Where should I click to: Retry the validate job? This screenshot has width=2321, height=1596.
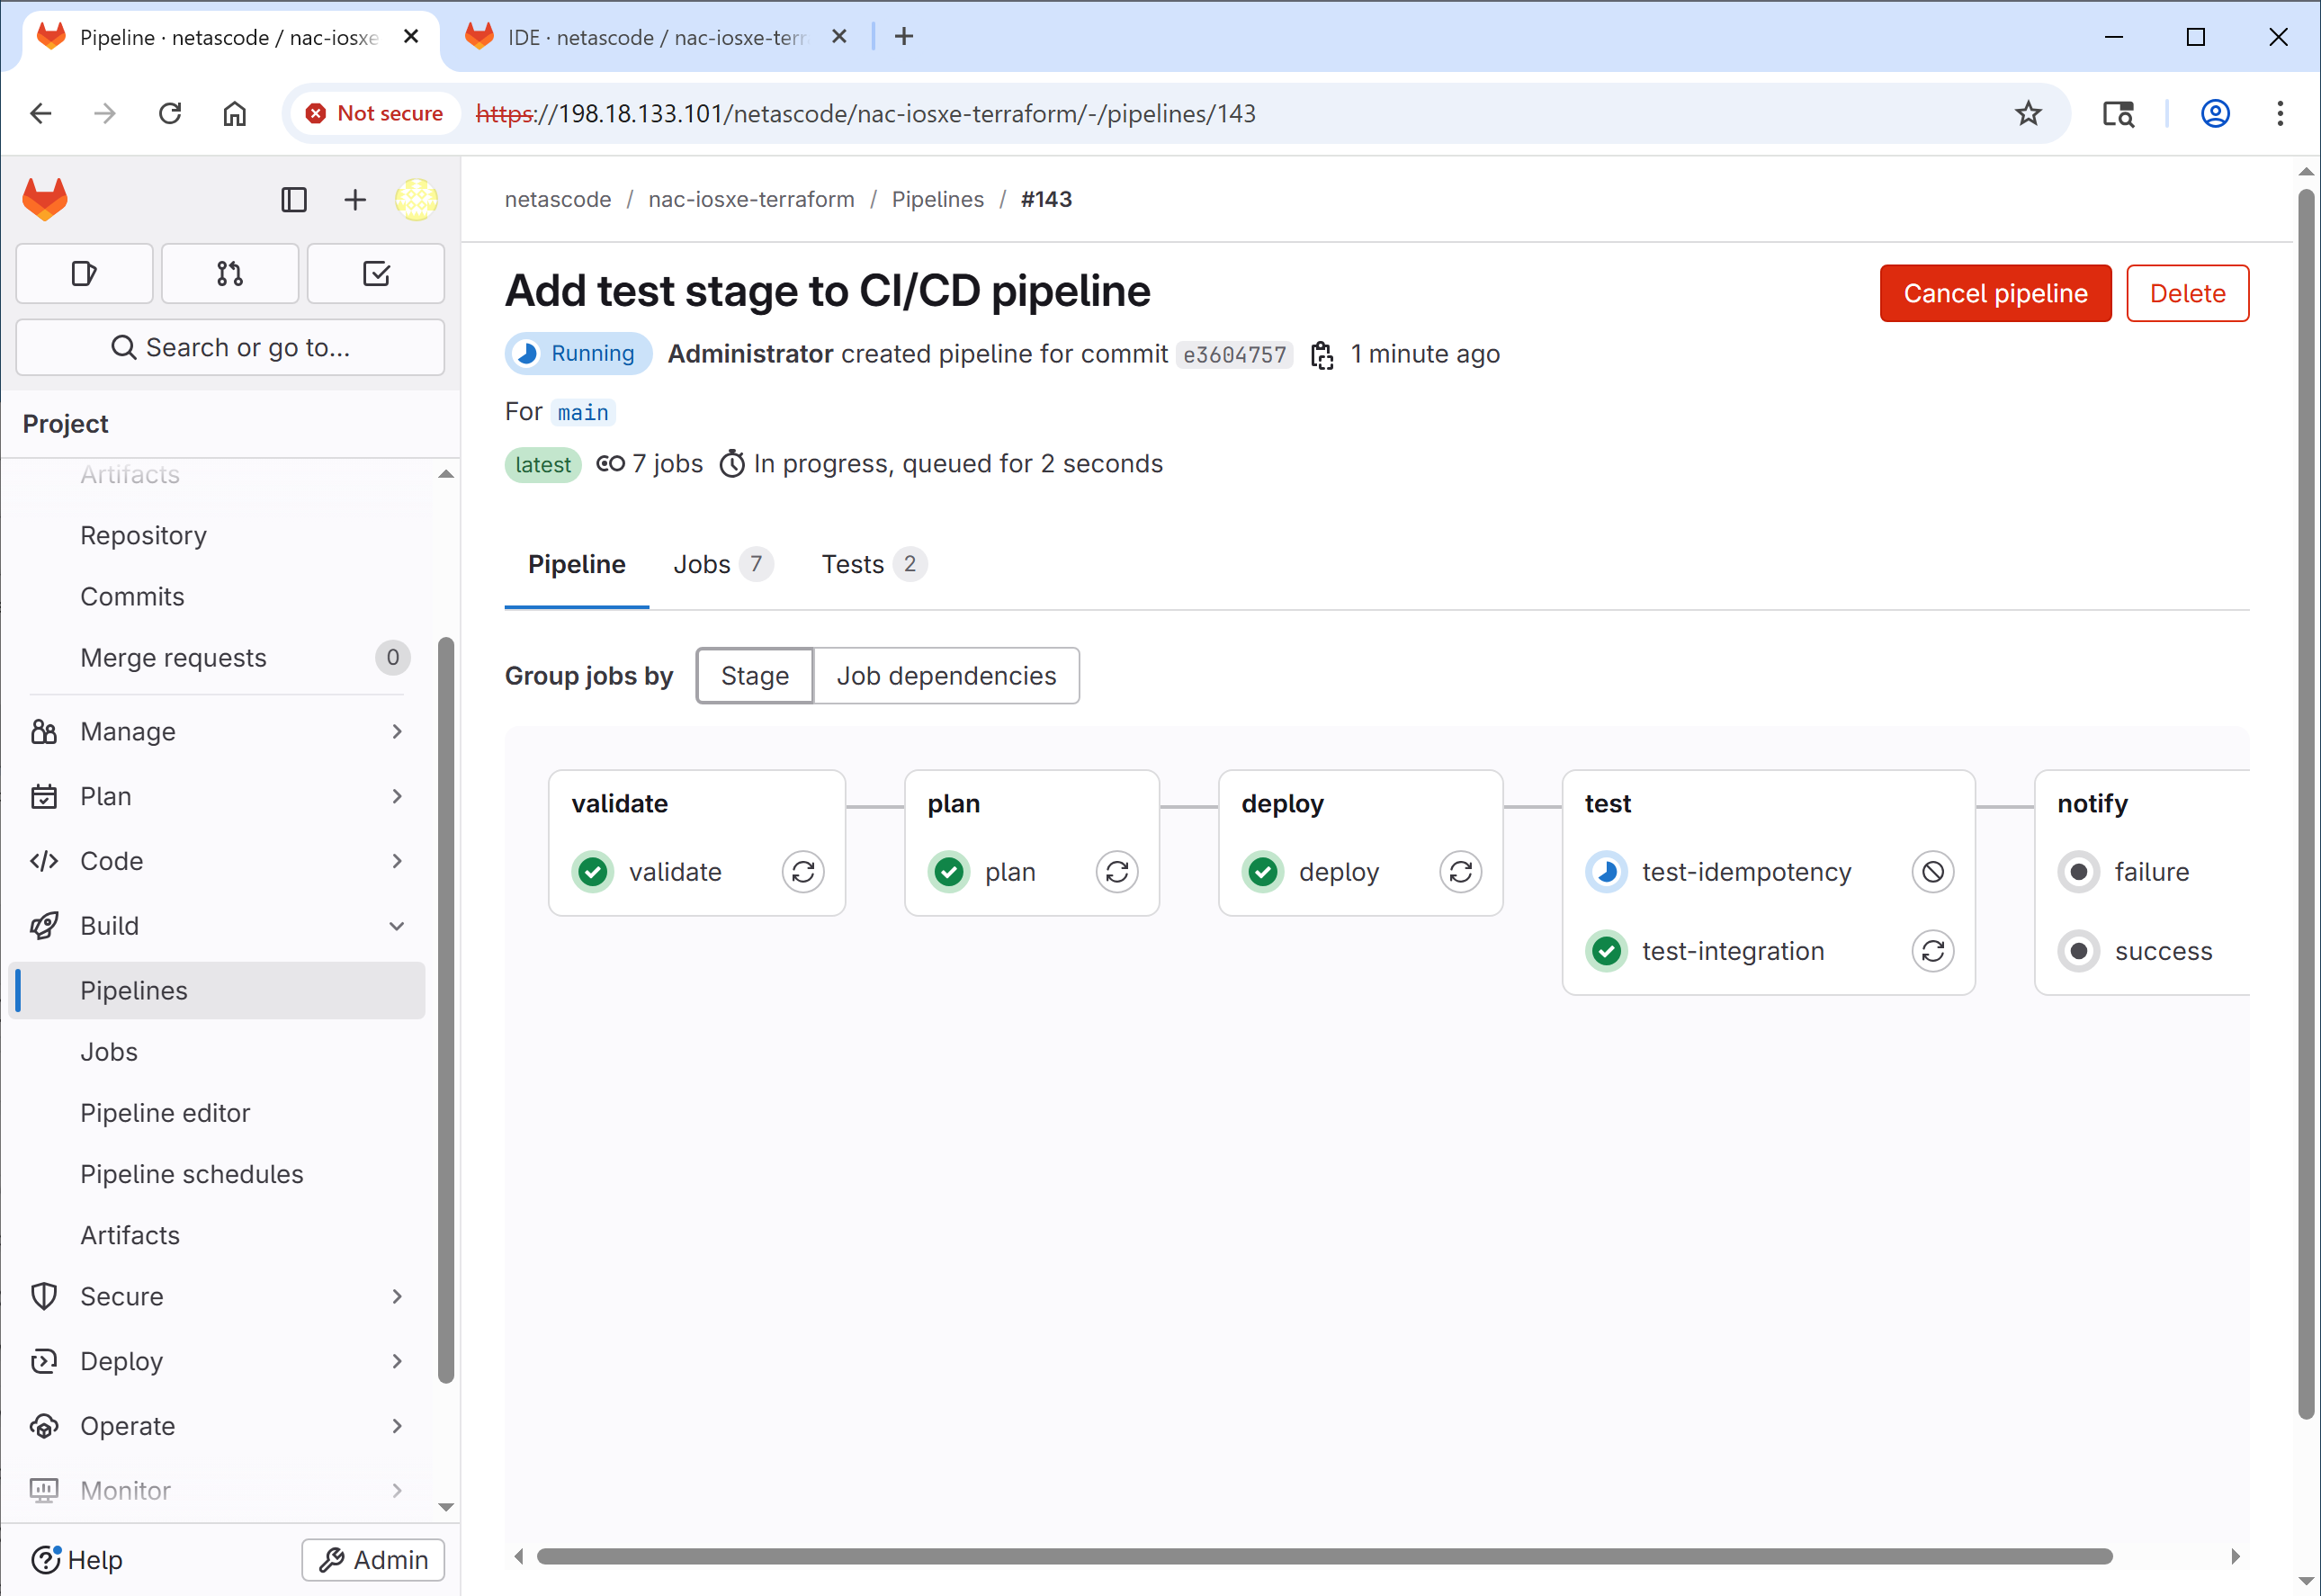(803, 872)
